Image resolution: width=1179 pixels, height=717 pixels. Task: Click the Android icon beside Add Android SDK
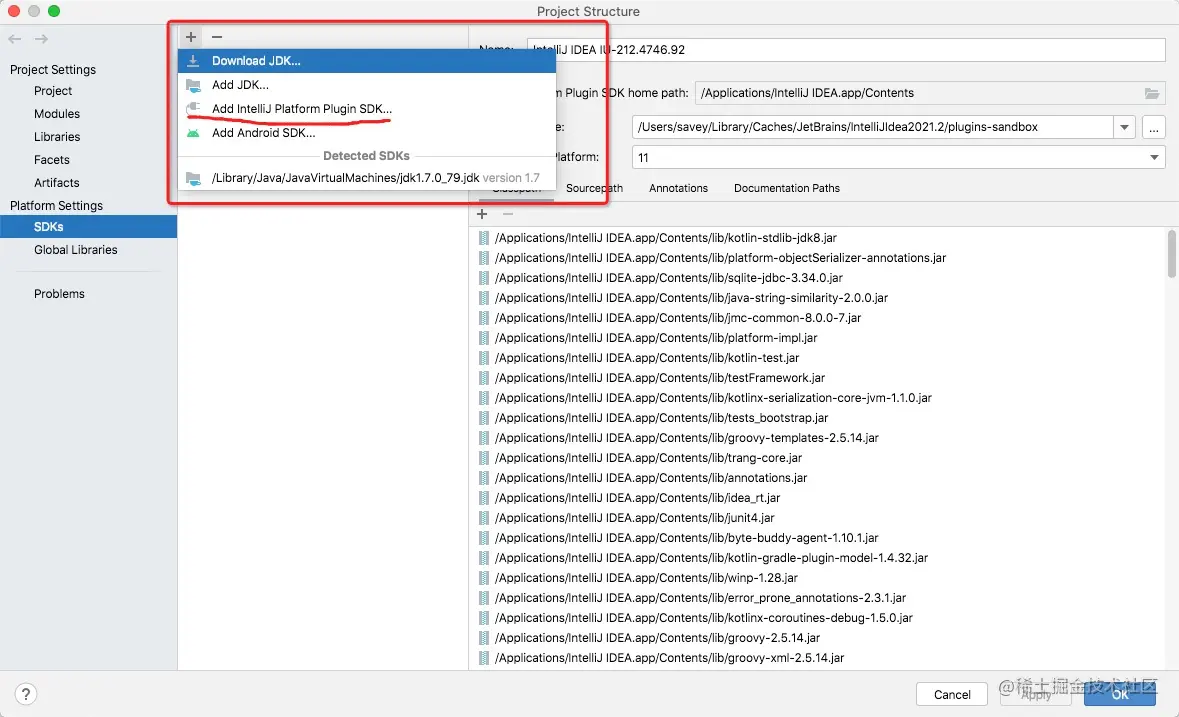pos(193,133)
